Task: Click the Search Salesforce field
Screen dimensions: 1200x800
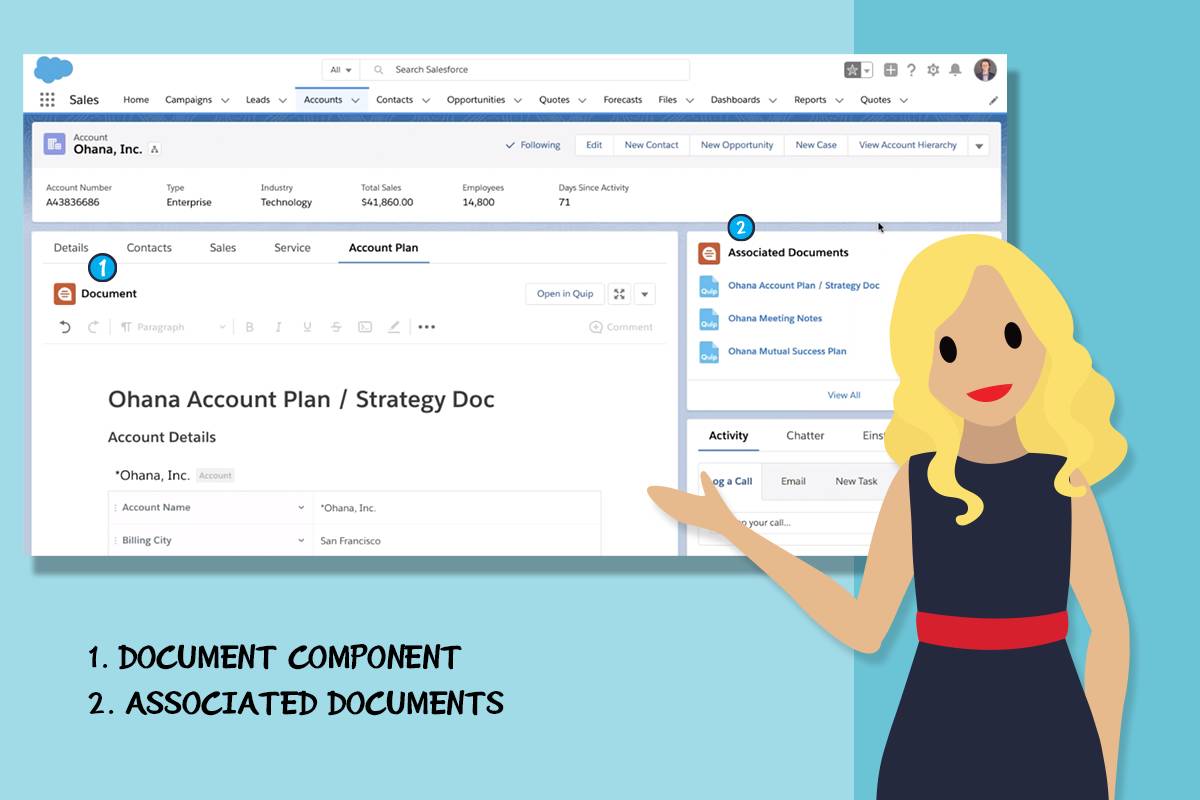Action: point(525,70)
